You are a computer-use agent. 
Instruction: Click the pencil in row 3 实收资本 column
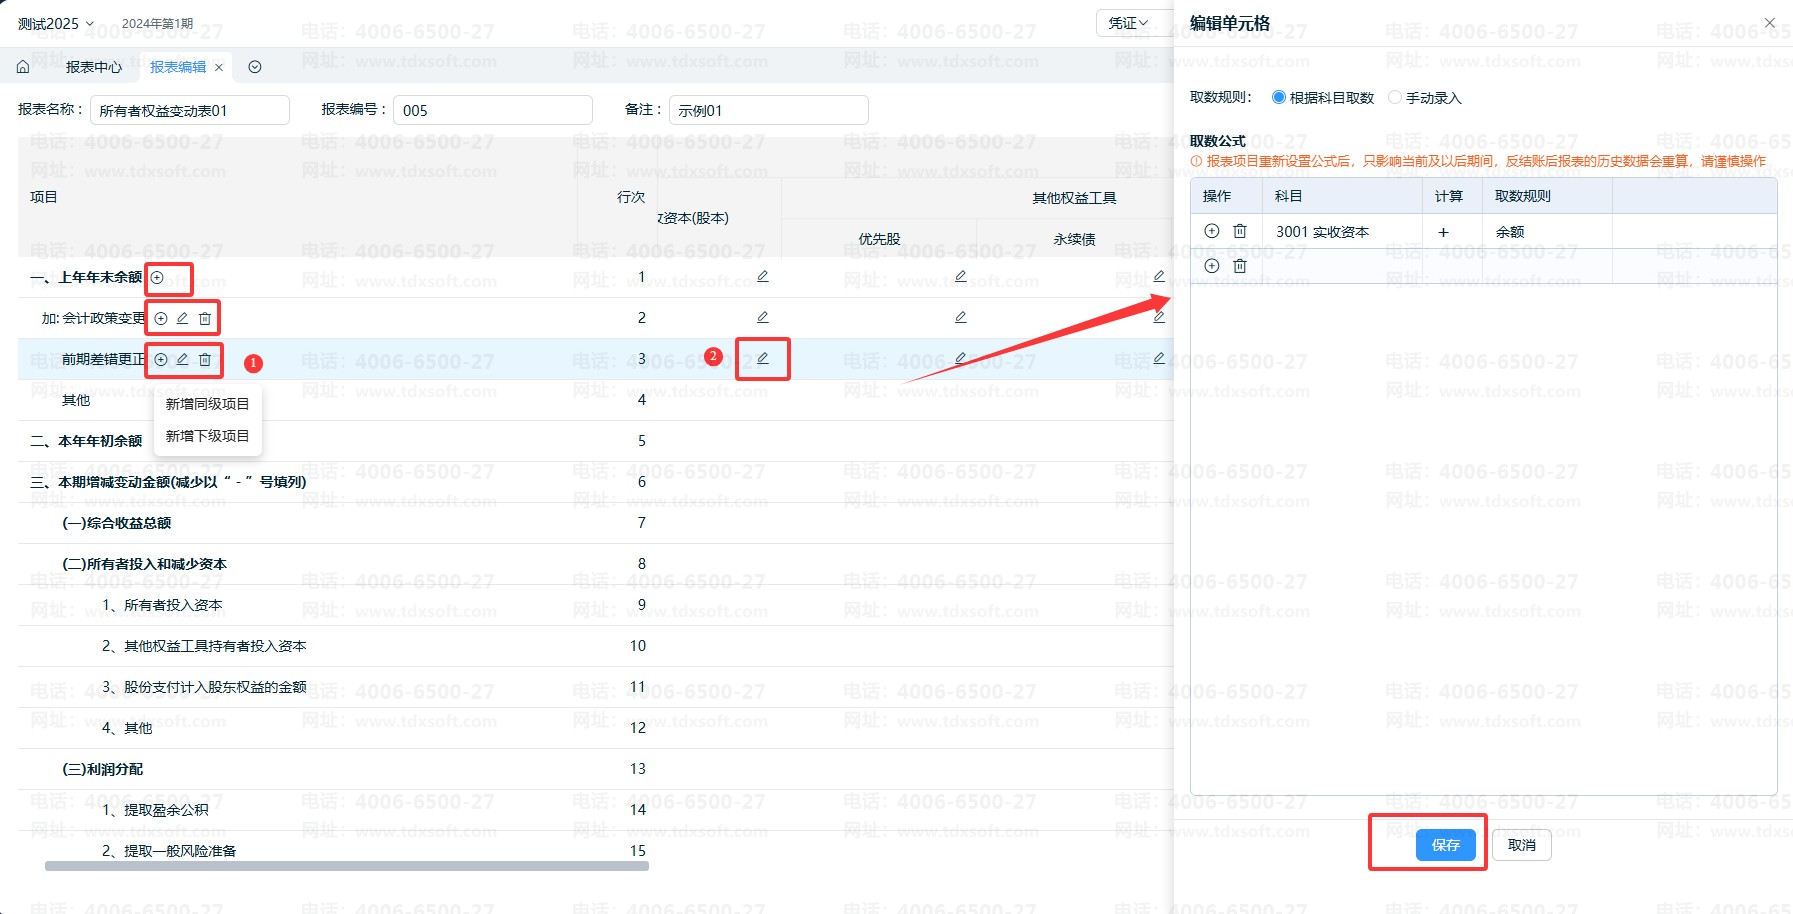[762, 358]
